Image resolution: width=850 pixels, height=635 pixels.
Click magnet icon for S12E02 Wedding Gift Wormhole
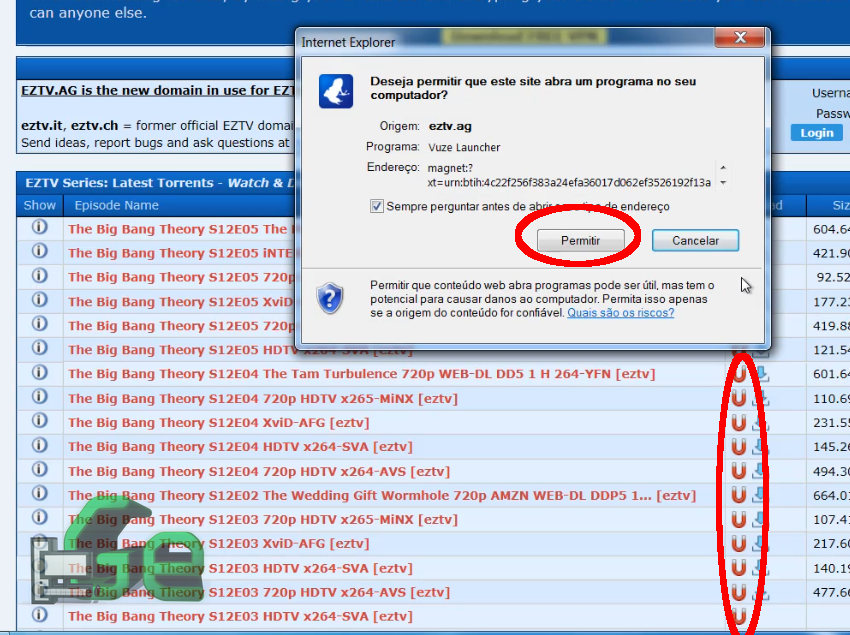(739, 495)
